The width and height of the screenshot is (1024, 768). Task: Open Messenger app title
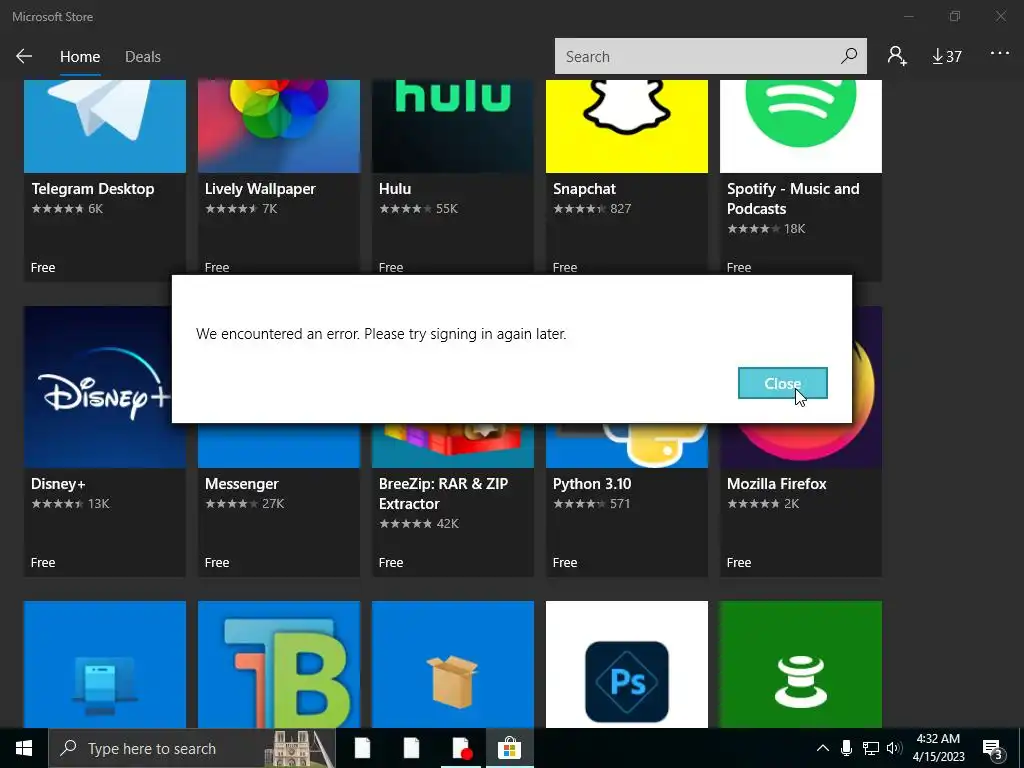pos(242,484)
